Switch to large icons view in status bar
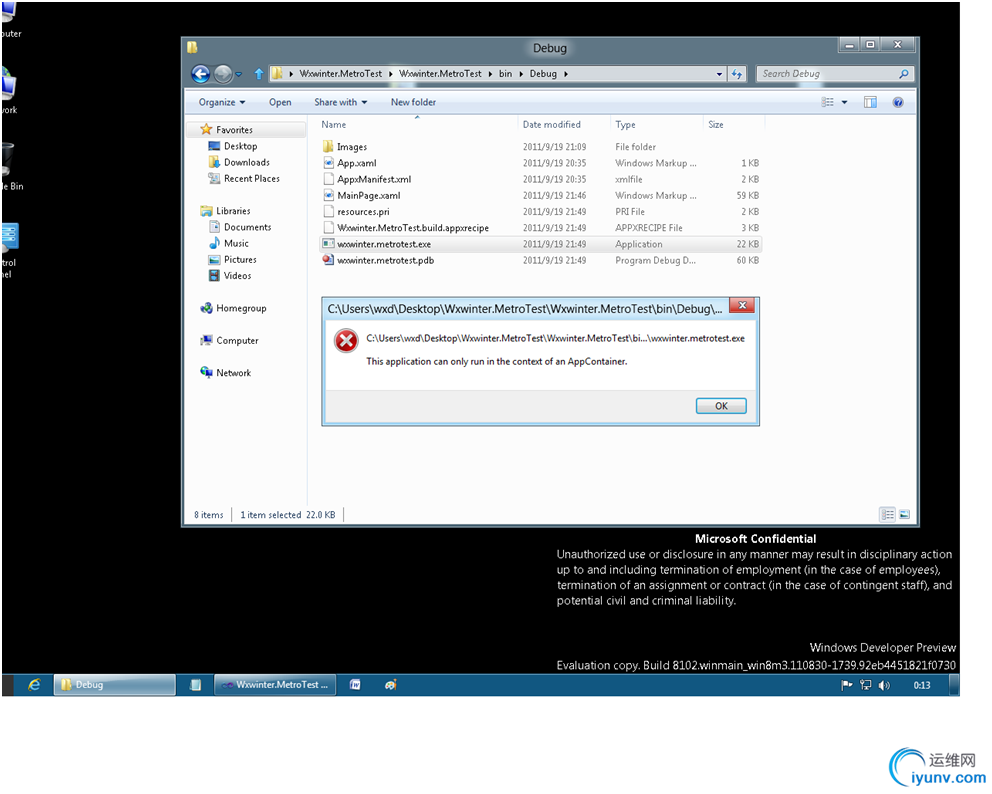 905,515
